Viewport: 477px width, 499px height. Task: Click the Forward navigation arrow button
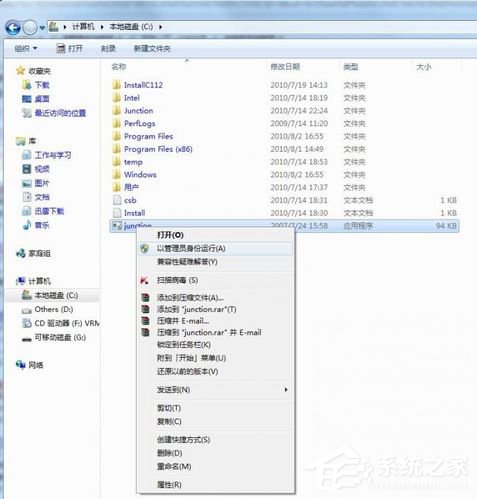click(x=30, y=28)
